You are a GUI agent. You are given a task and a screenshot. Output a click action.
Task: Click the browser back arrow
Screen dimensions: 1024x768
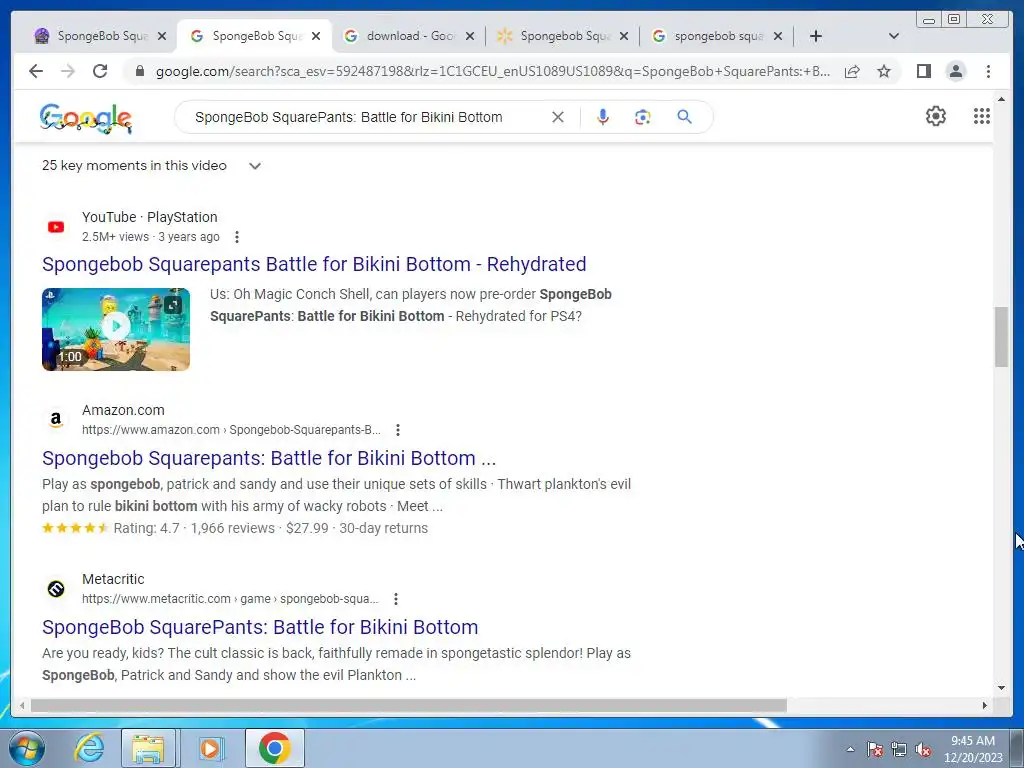tap(36, 71)
